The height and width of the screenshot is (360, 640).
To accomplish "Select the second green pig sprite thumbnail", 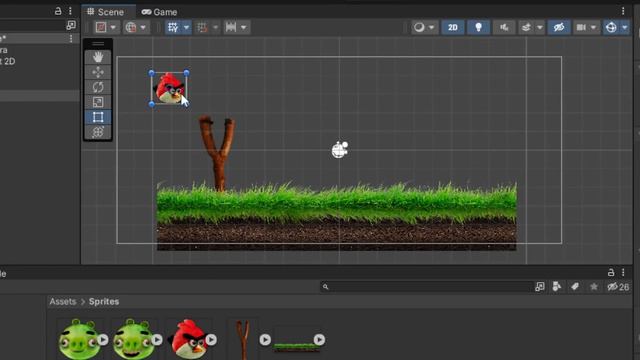I will [134, 340].
